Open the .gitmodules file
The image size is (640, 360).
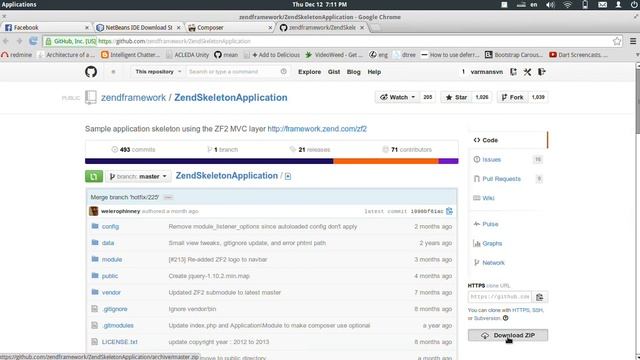118,326
